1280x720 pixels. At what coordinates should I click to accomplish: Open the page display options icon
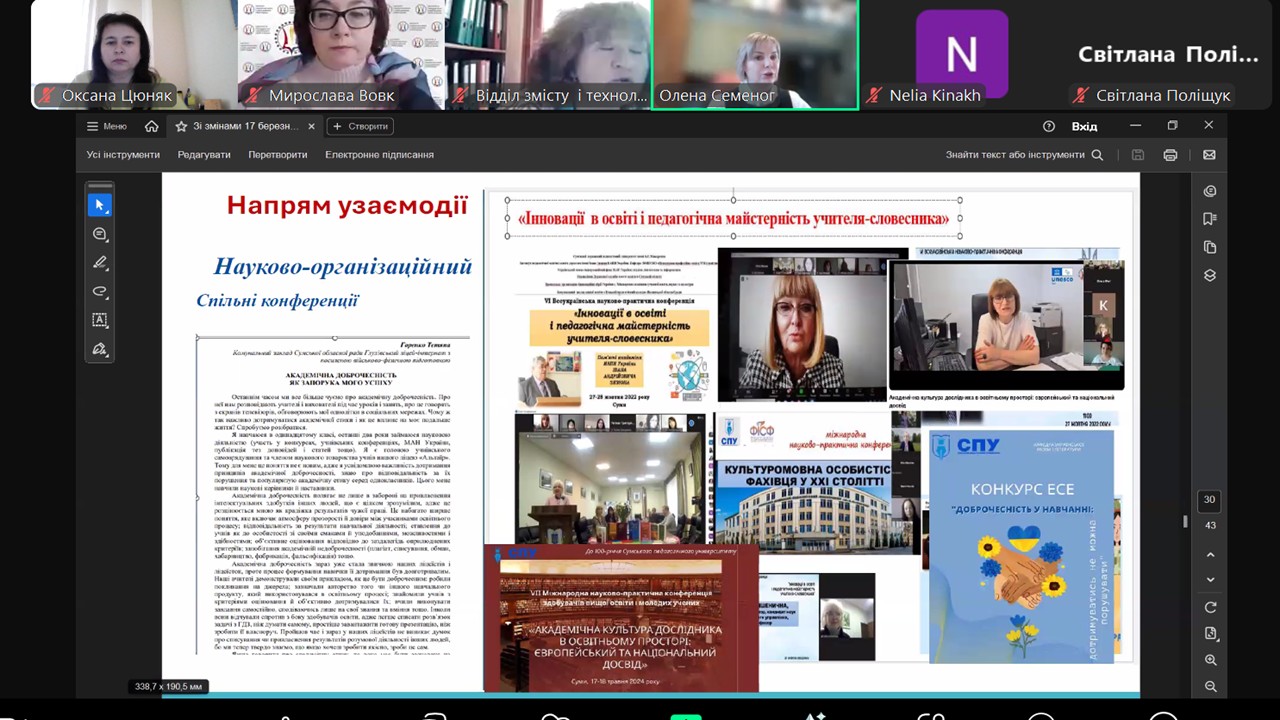tap(1210, 633)
